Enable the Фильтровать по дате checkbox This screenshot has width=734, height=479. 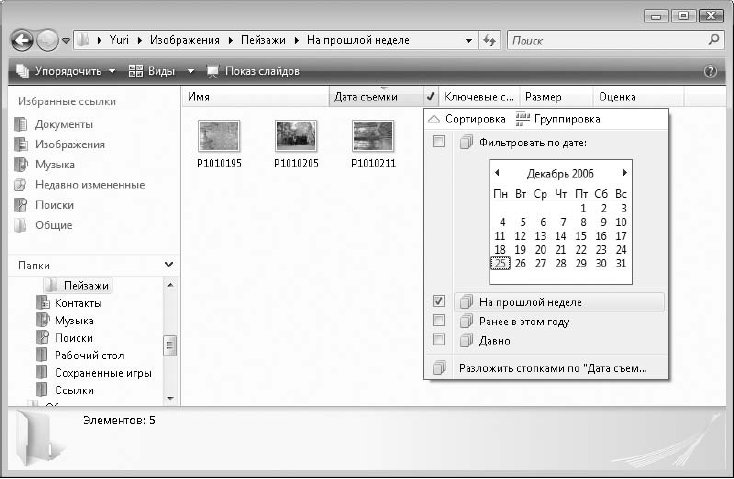pos(438,142)
